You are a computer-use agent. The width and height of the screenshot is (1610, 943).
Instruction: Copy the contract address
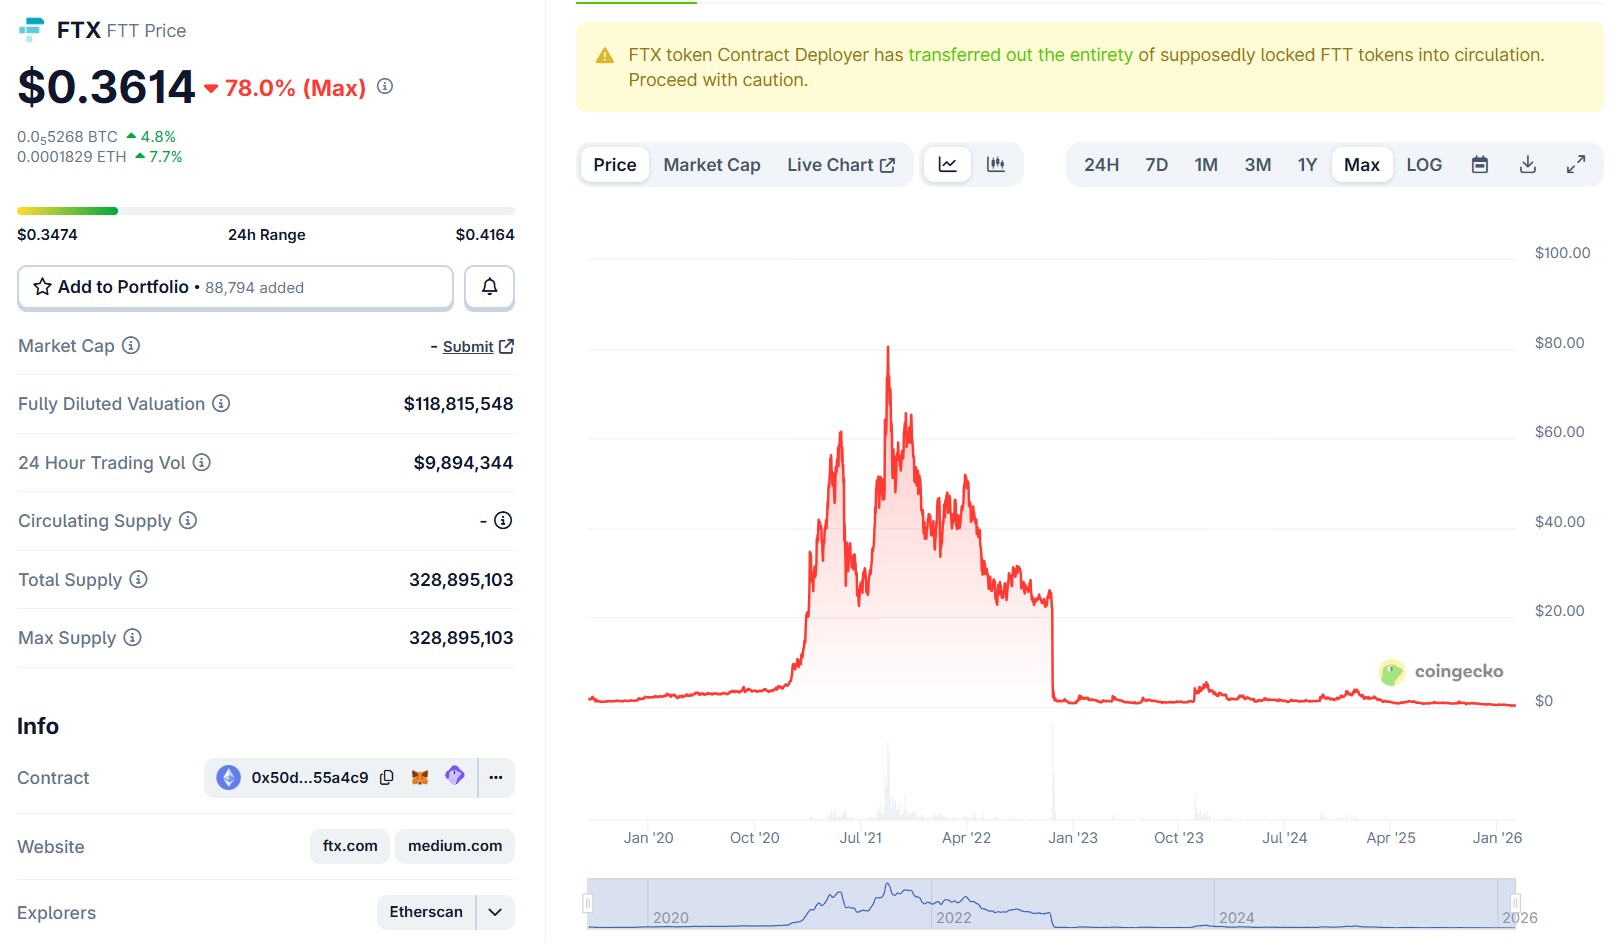pyautogui.click(x=387, y=777)
